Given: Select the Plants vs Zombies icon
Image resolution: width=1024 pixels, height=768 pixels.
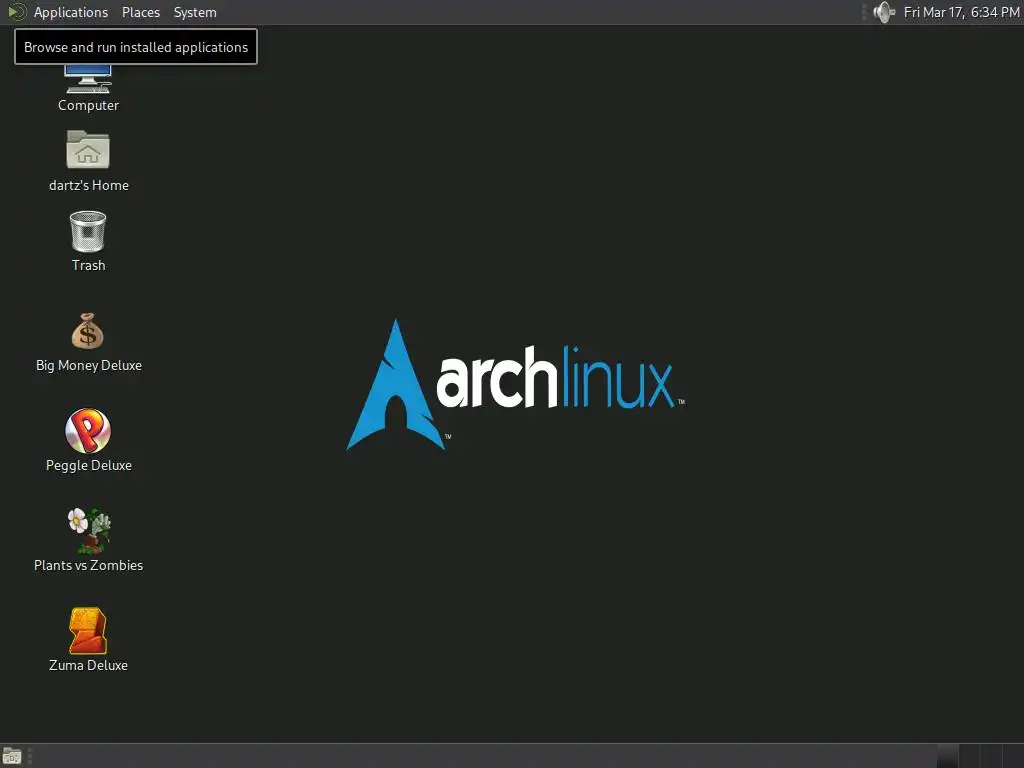Looking at the screenshot, I should pyautogui.click(x=89, y=530).
